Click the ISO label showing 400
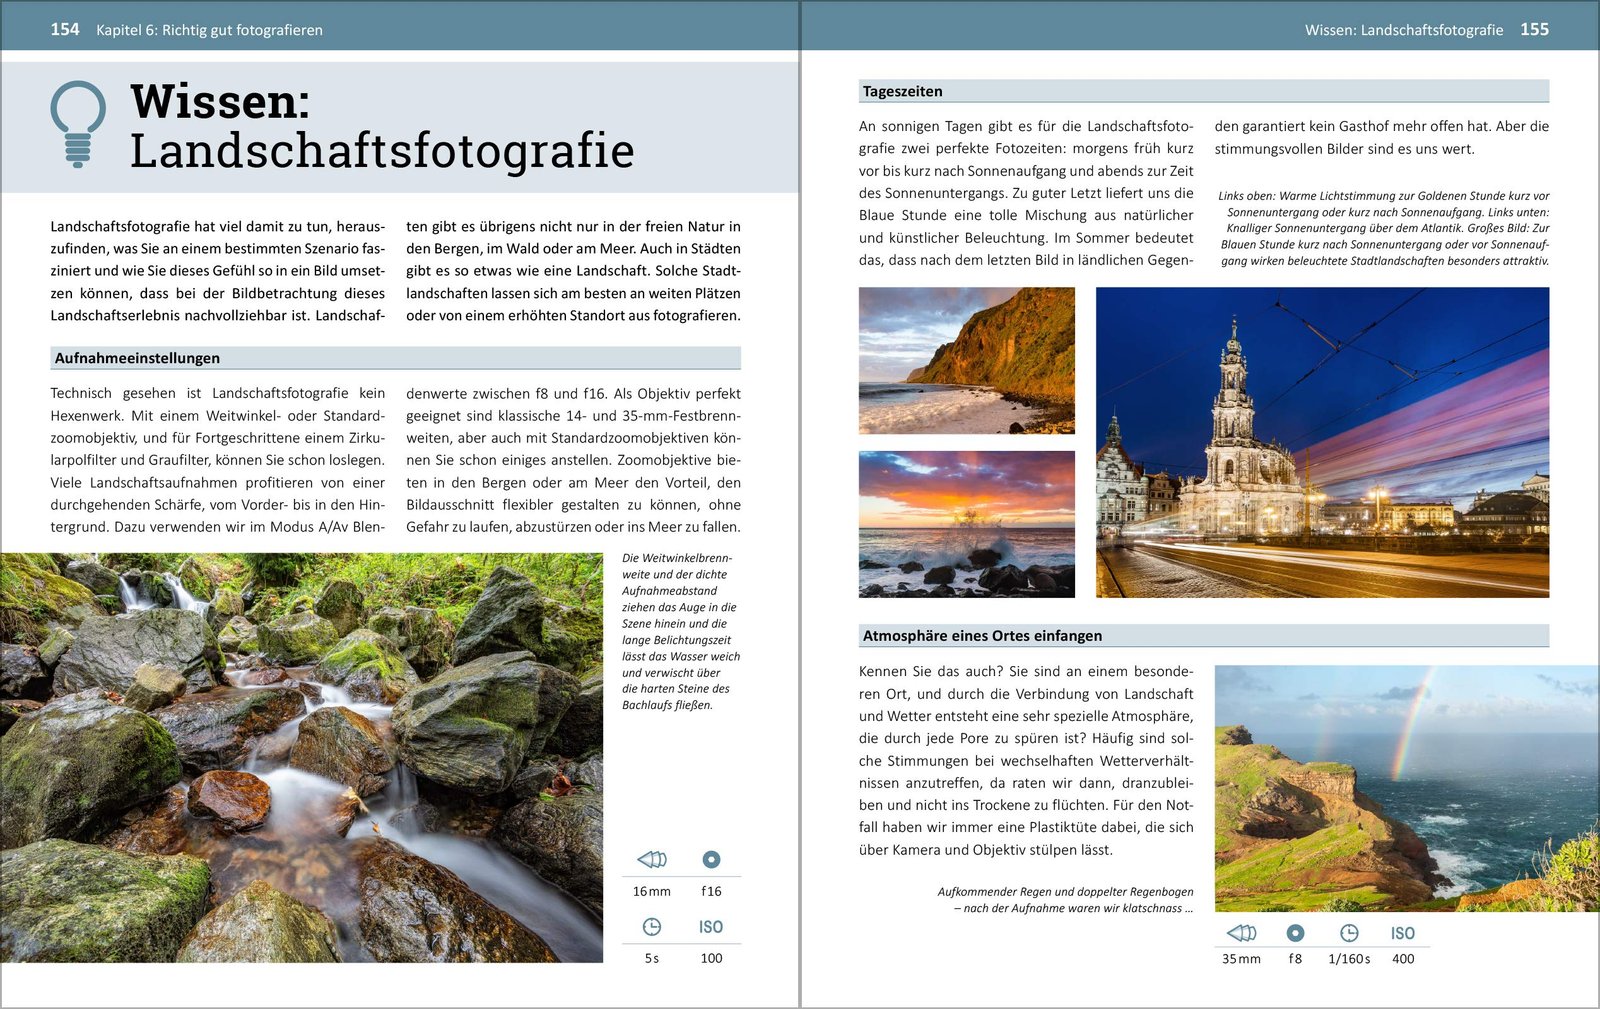This screenshot has width=1600, height=1009. pos(1404,932)
